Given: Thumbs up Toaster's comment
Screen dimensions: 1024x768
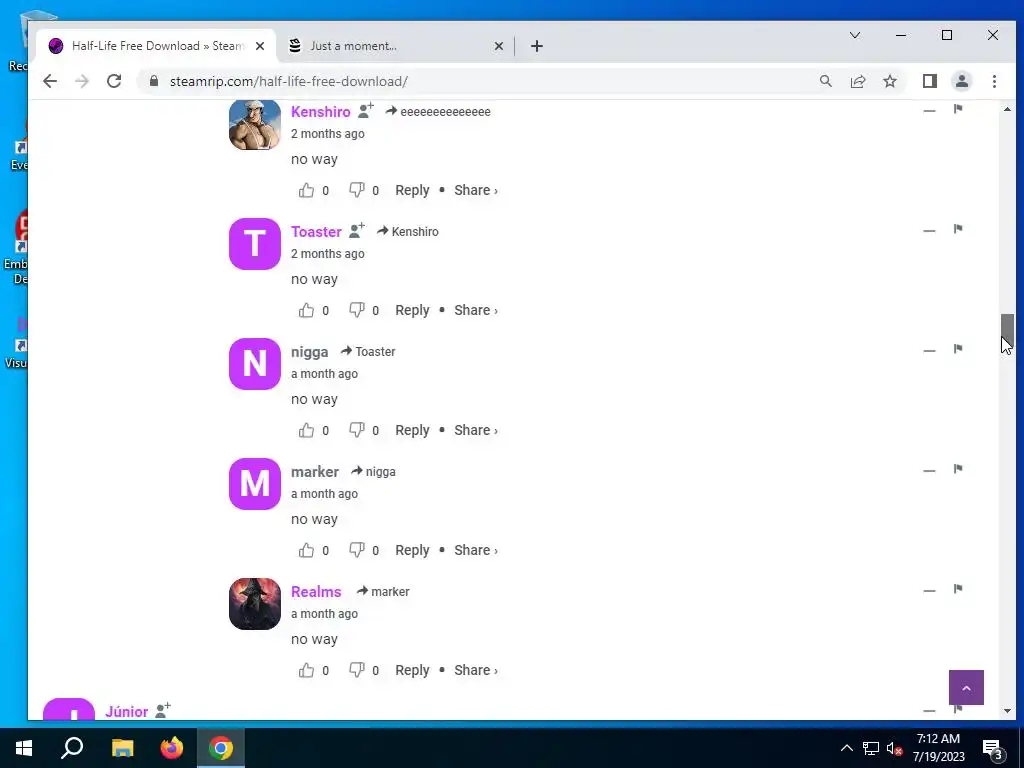Looking at the screenshot, I should (x=306, y=310).
